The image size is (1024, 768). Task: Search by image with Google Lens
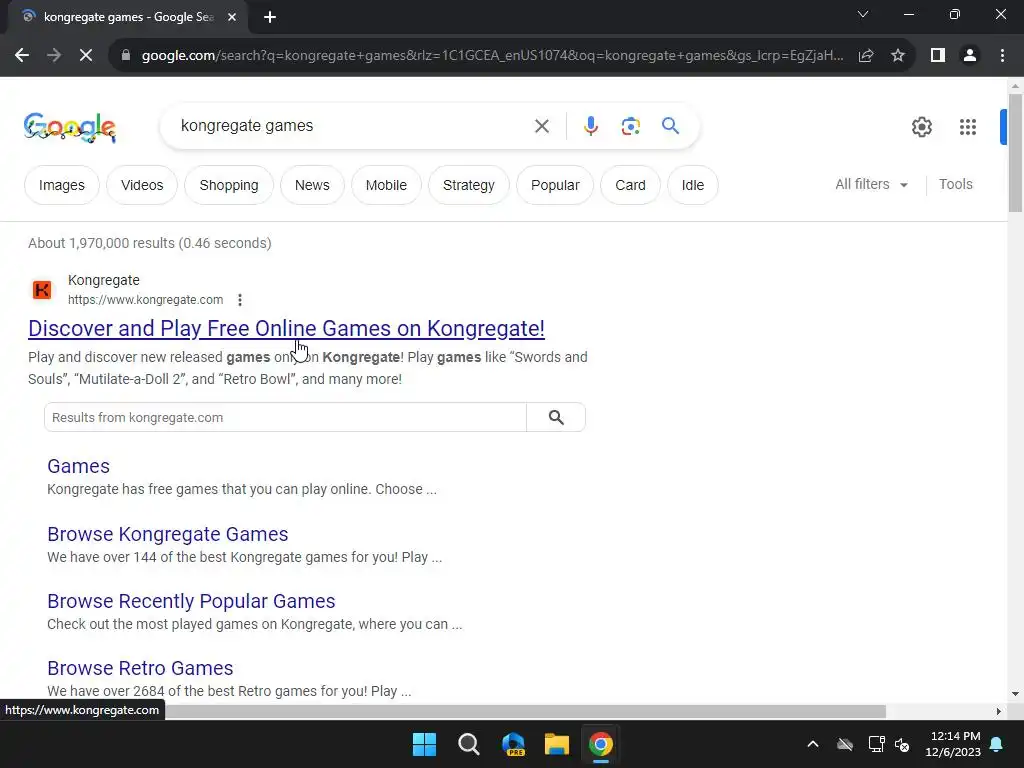630,126
